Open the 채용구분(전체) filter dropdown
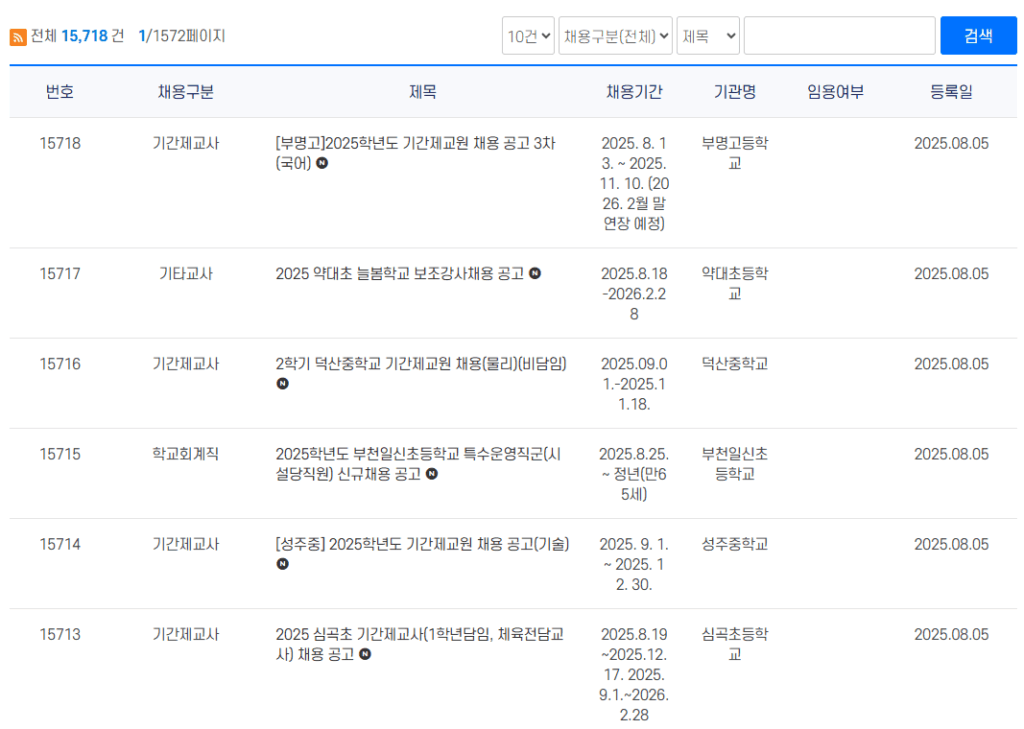The height and width of the screenshot is (729, 1024). coord(615,35)
